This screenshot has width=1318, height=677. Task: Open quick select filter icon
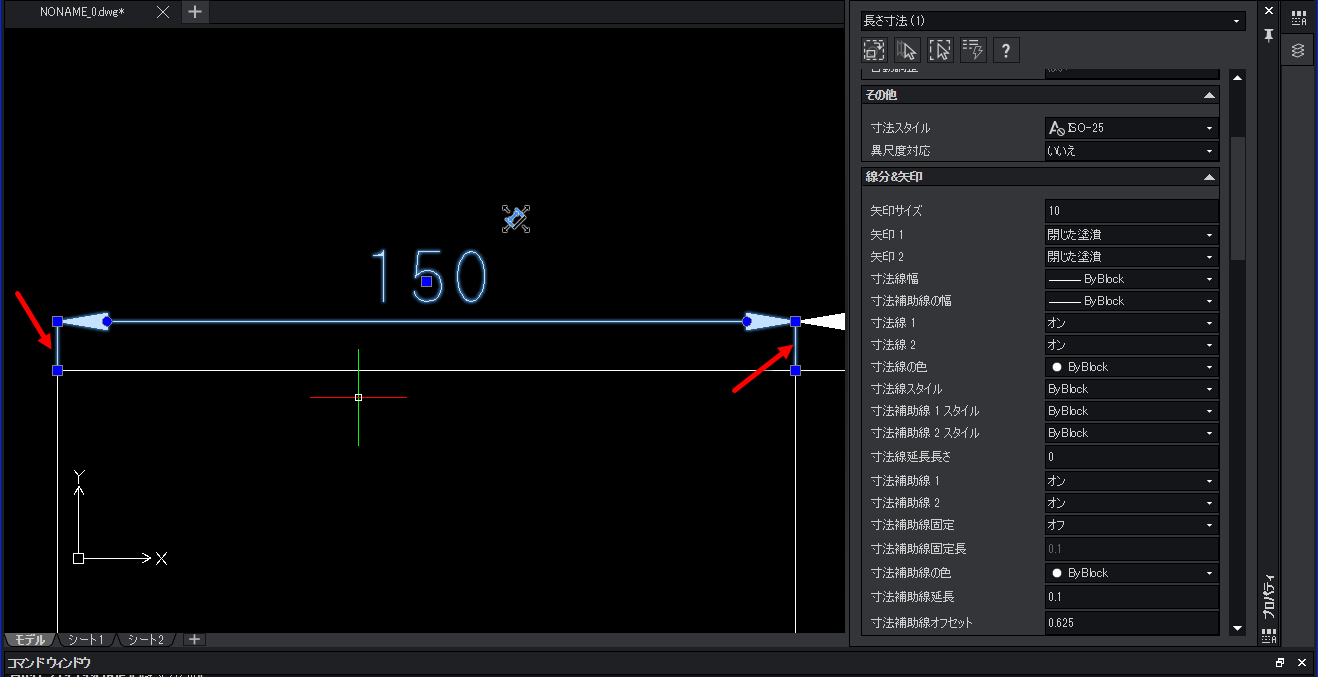click(x=973, y=50)
